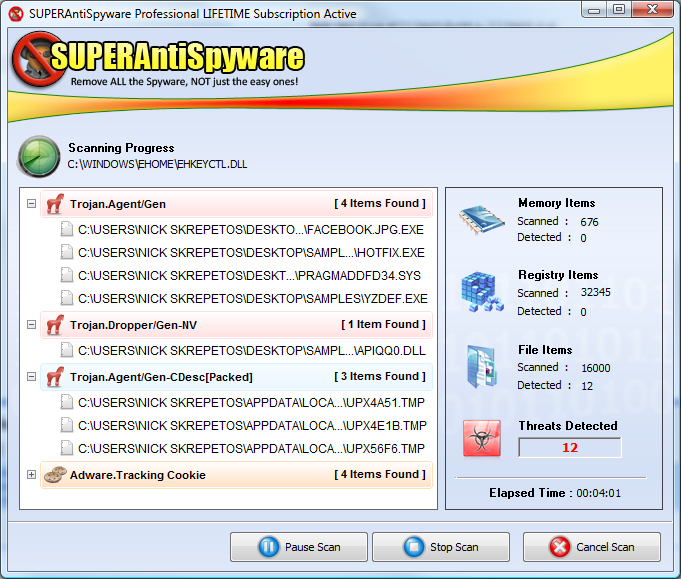Screen dimensions: 681x579
Task: Click the Registry Items scanned value 32345
Action: (596, 292)
